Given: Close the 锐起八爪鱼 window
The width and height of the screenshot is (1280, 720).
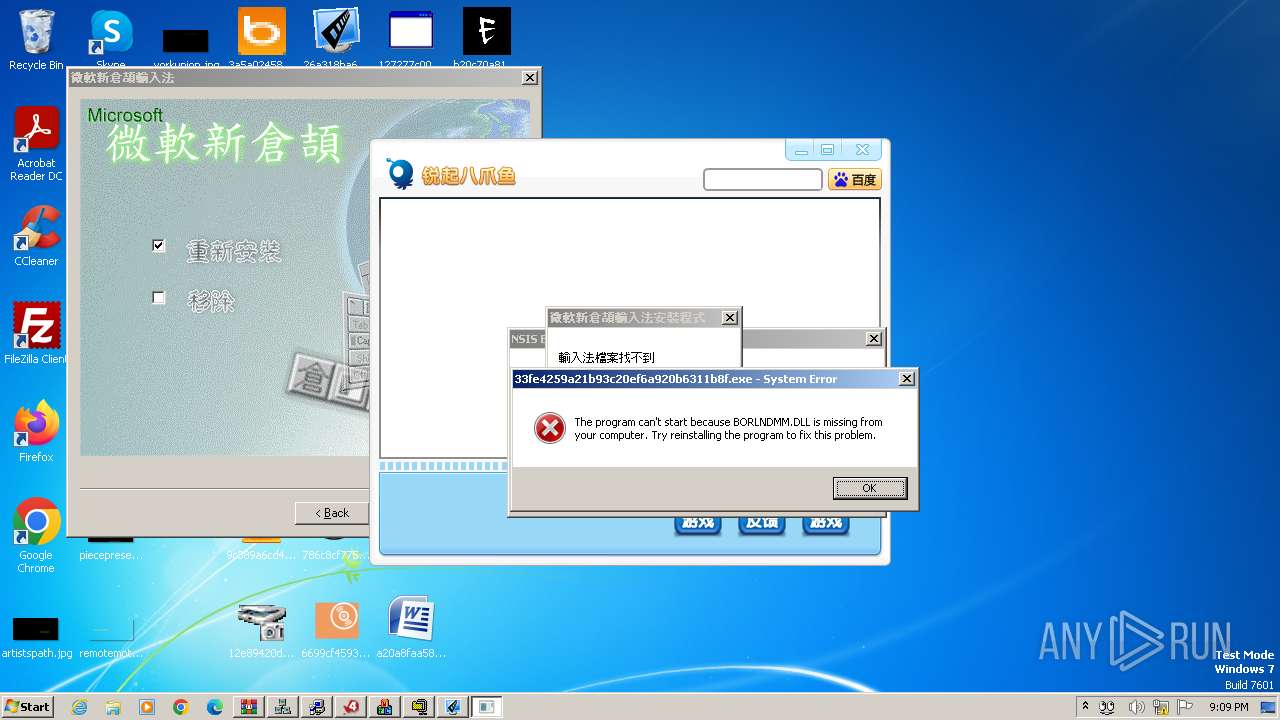Looking at the screenshot, I should [862, 150].
